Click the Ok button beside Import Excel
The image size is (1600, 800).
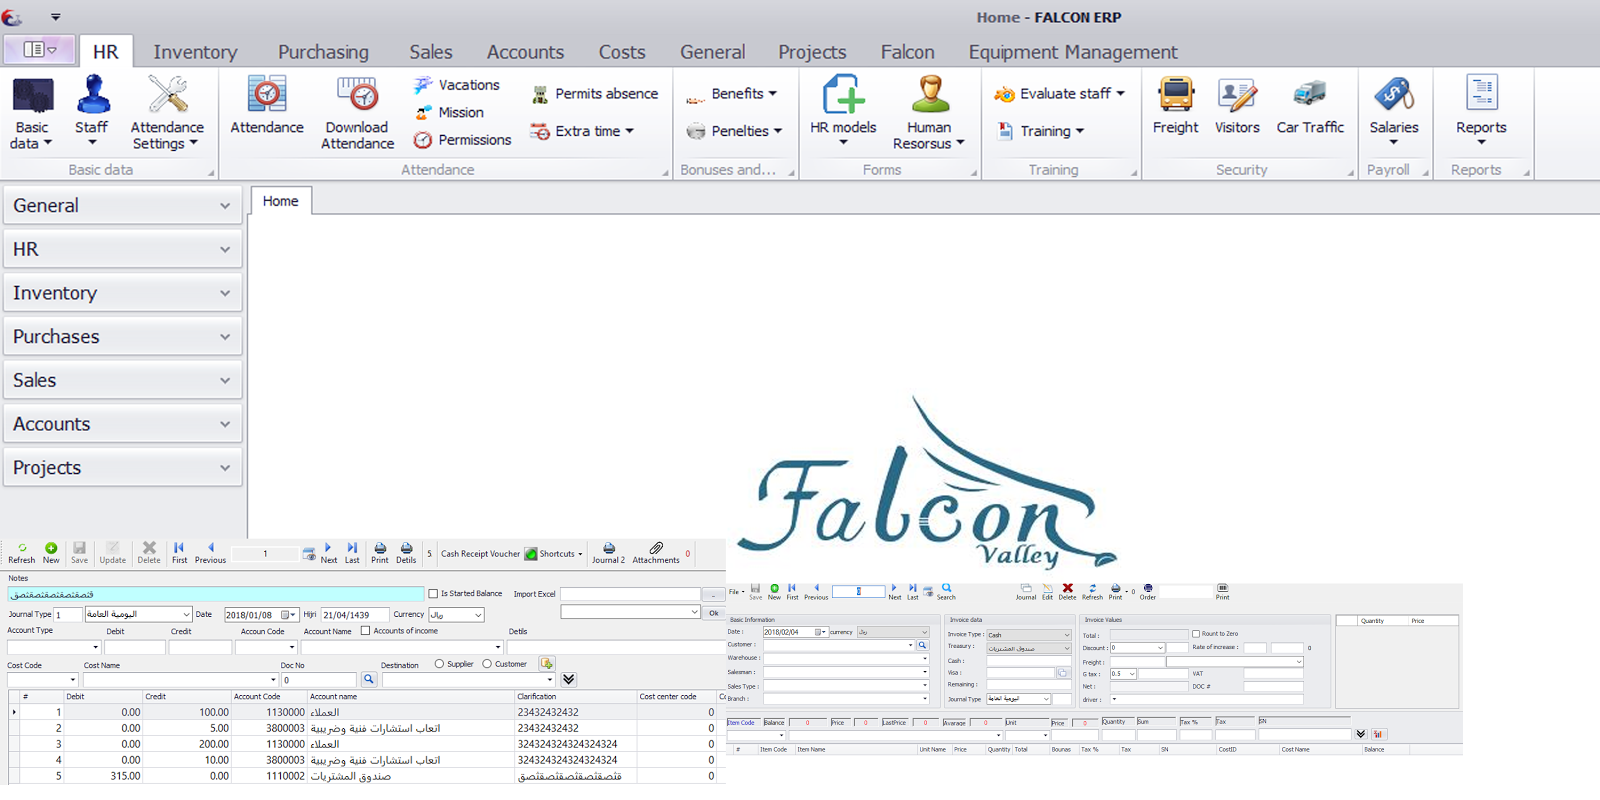pyautogui.click(x=714, y=613)
